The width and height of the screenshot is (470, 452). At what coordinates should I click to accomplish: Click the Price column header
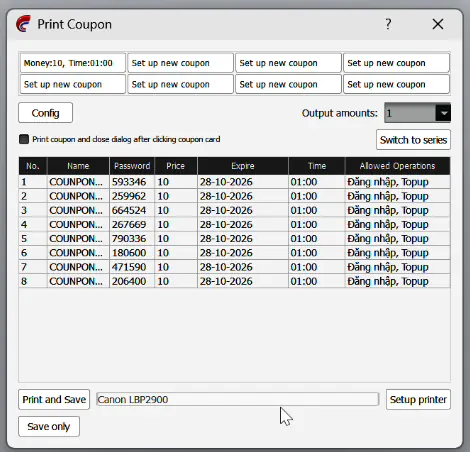point(176,166)
